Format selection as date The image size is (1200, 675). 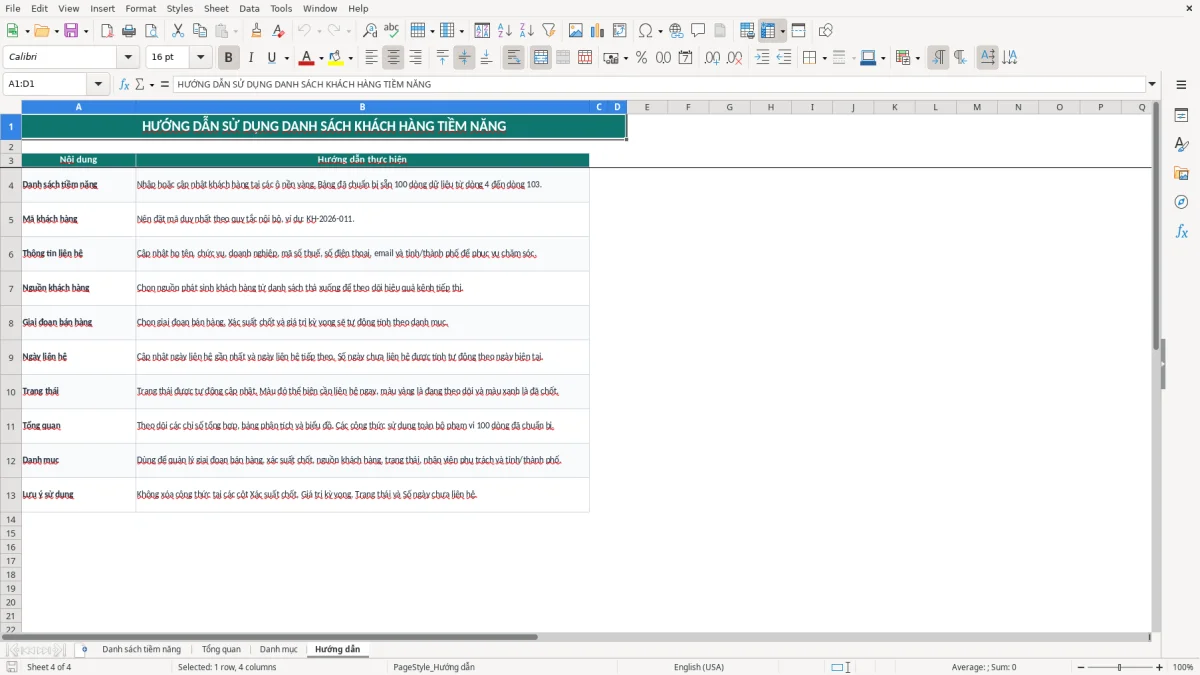point(685,58)
